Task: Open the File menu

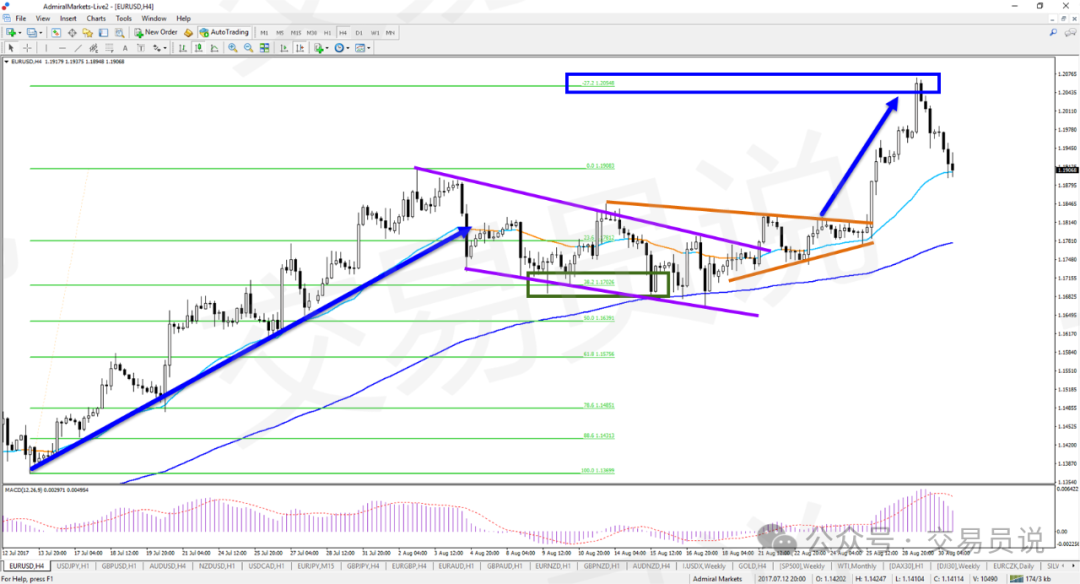Action: tap(21, 19)
